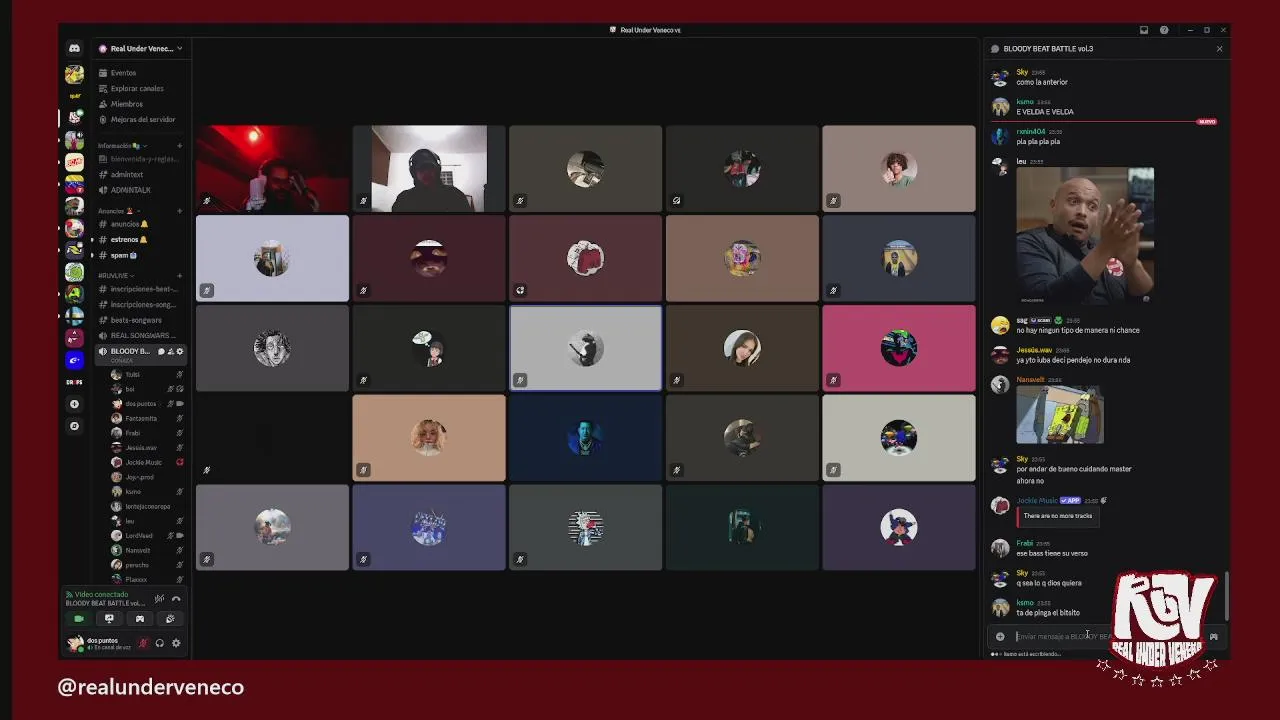Select the pink background participant tile
Viewport: 1280px width, 720px height.
coord(898,348)
